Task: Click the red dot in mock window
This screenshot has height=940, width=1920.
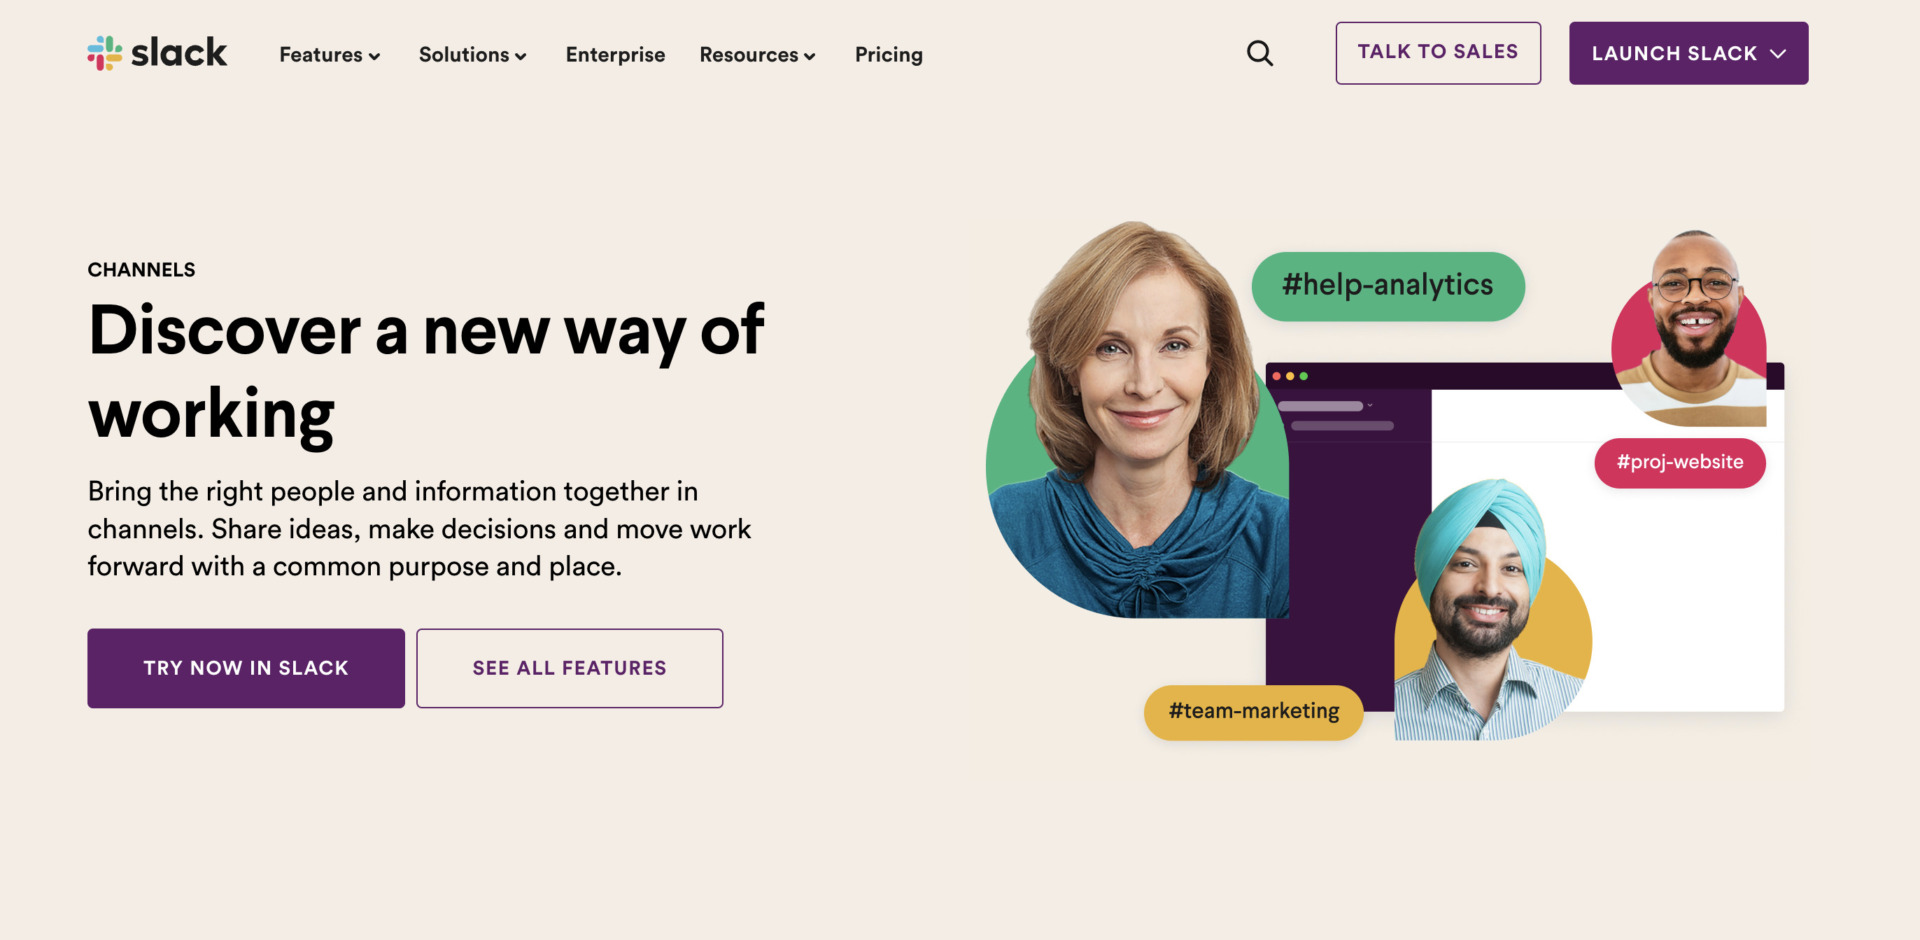Action: 1277,376
